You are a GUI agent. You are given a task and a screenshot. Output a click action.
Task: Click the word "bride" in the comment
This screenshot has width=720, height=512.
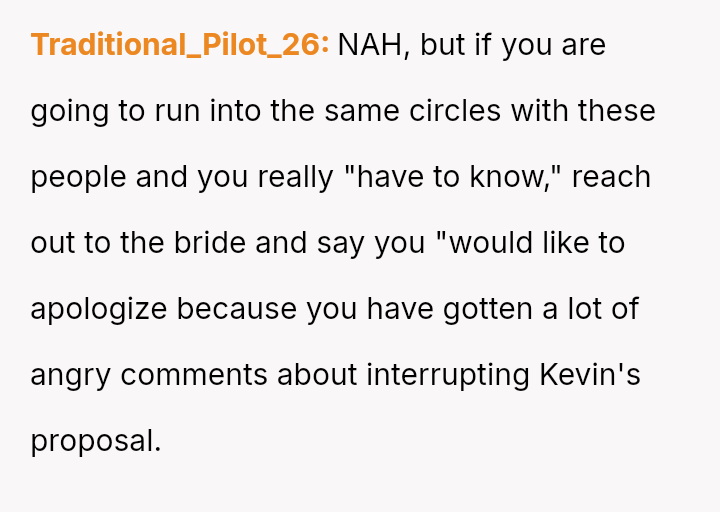pos(212,242)
